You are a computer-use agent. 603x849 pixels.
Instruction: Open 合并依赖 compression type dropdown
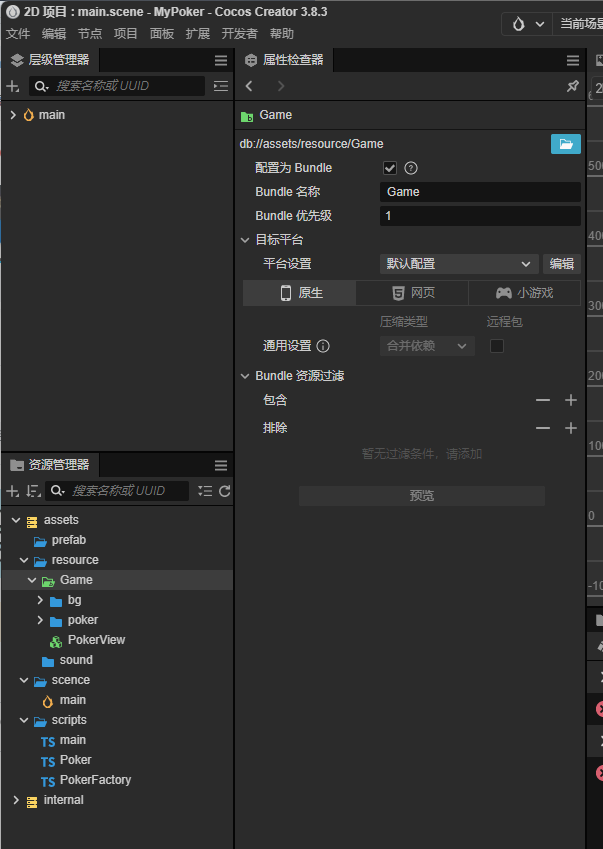(x=427, y=346)
